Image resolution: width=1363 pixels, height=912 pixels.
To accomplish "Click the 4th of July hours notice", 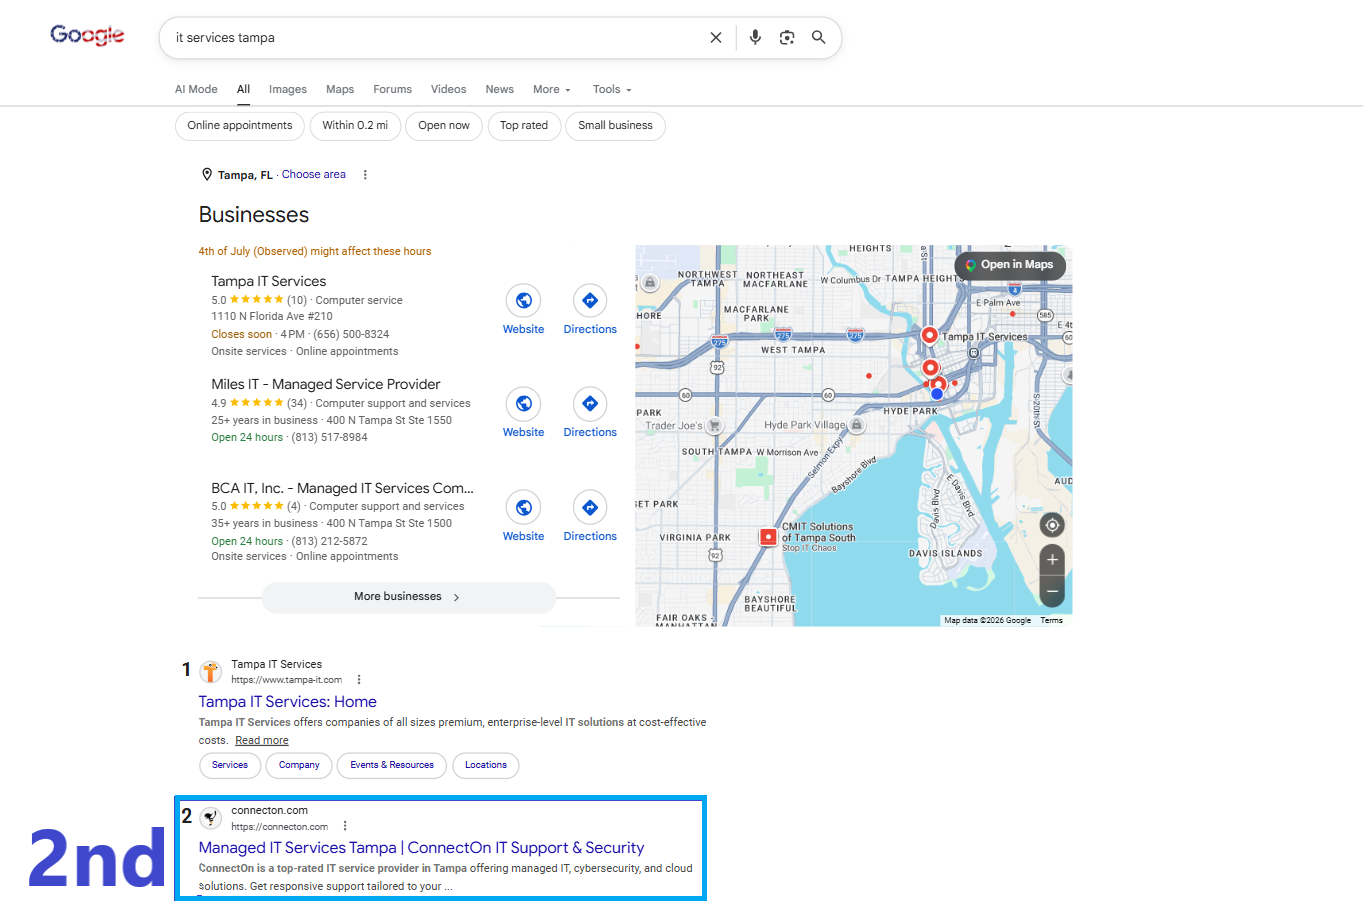I will (x=315, y=252).
